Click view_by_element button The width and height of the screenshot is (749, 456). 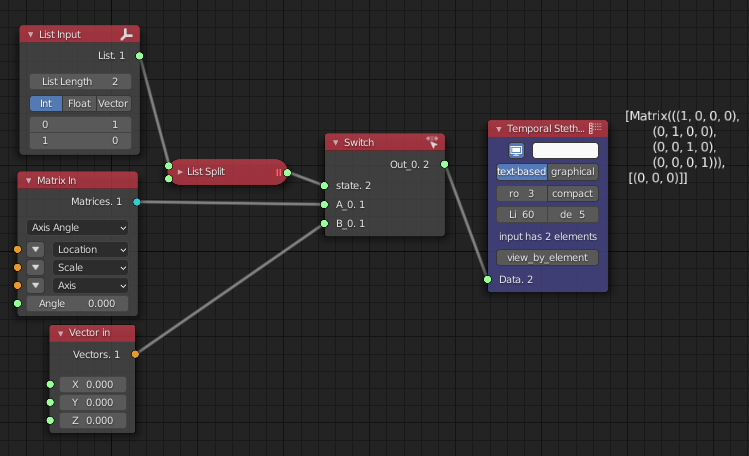547,258
